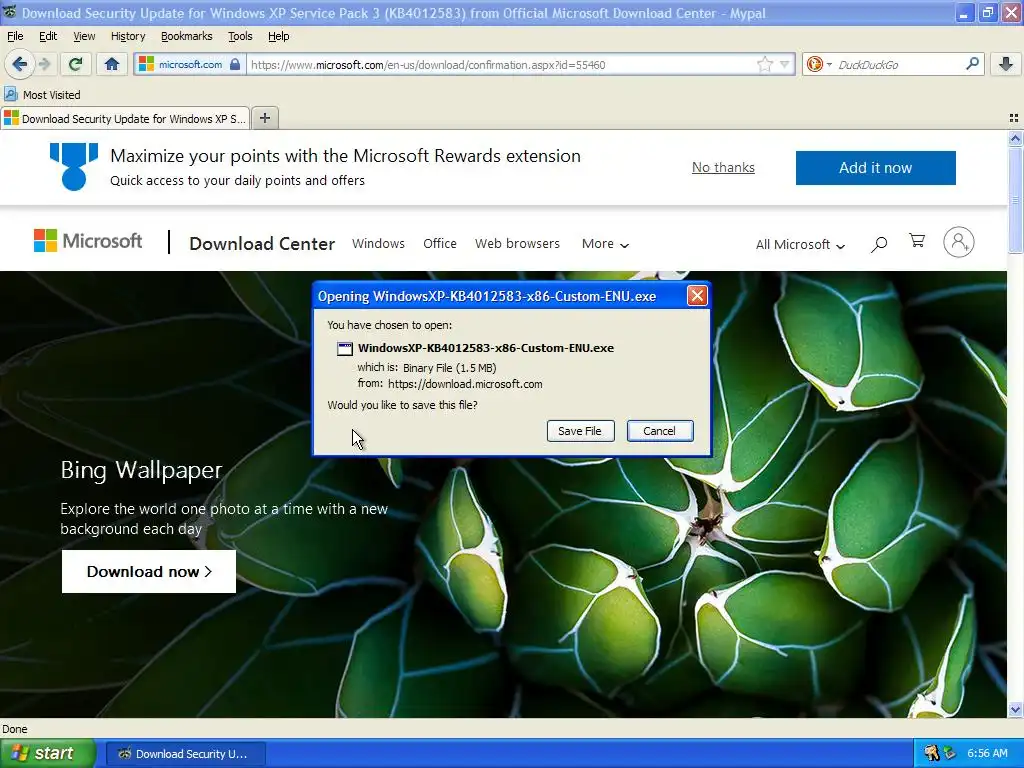
Task: Click the exe file name in the dialog
Action: click(x=486, y=348)
